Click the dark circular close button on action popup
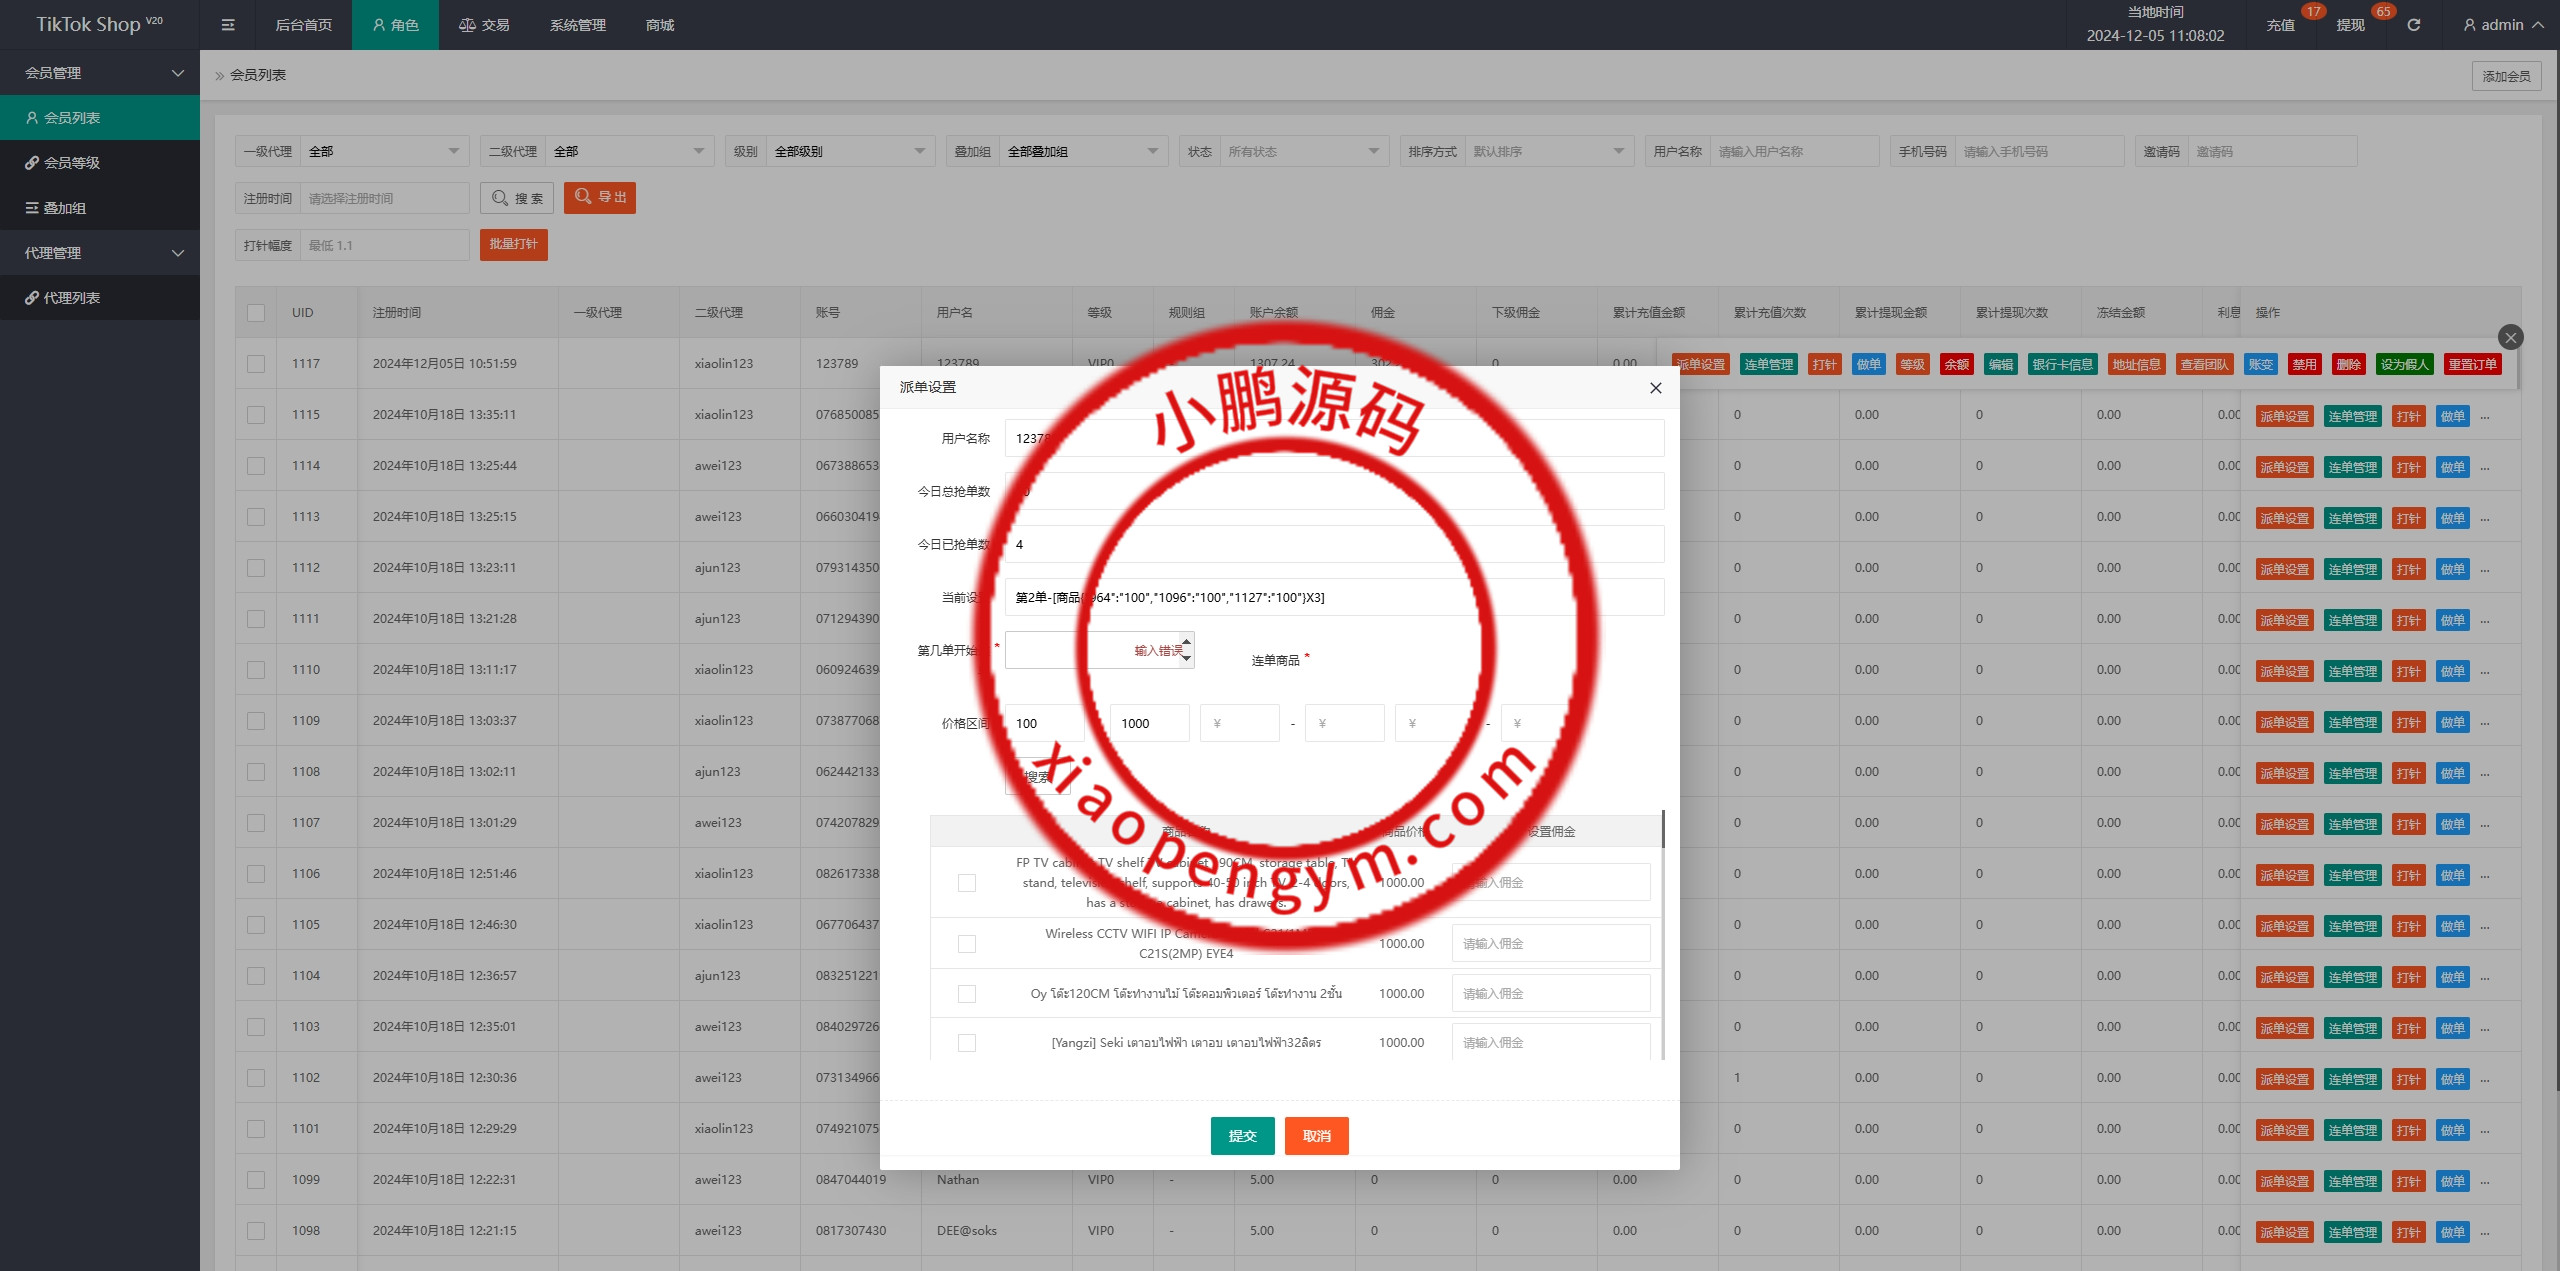 2510,337
